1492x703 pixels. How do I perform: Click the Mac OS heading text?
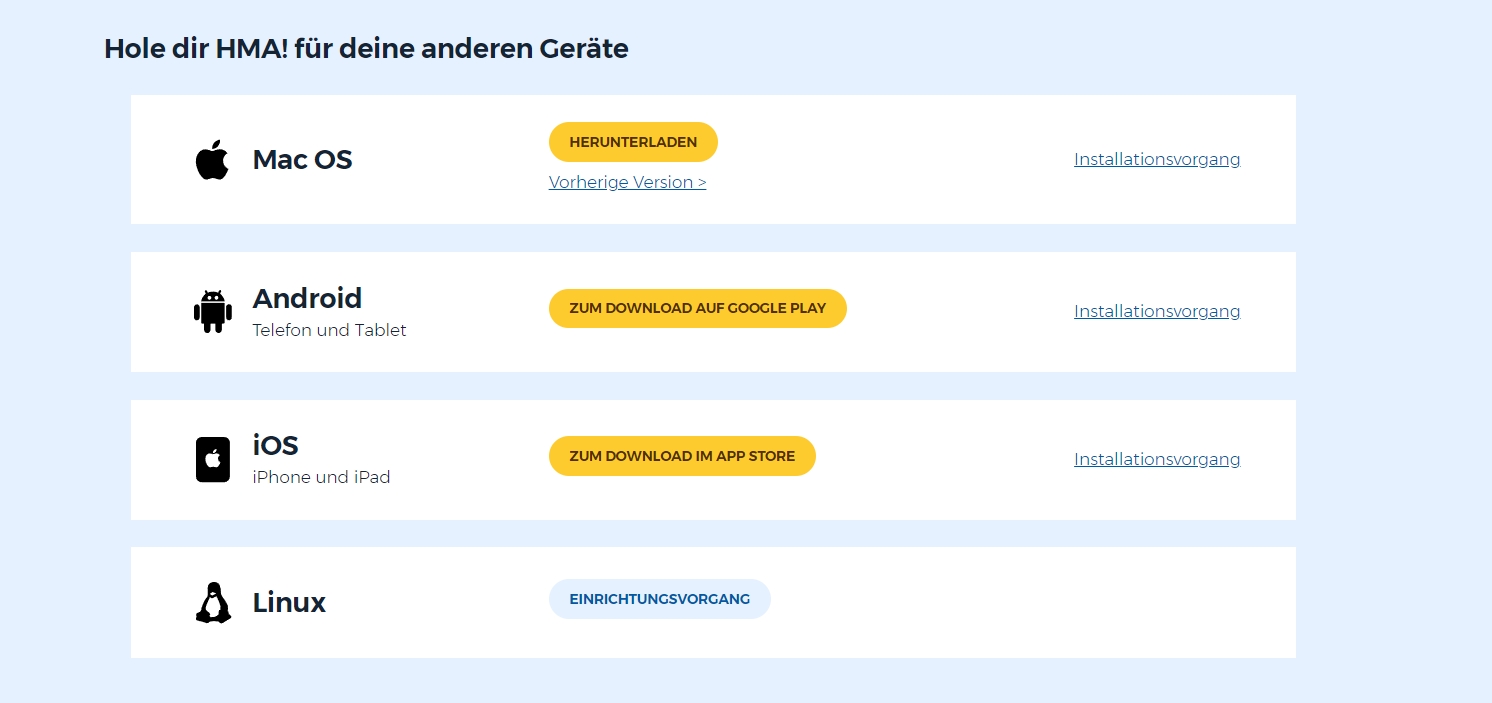tap(302, 160)
